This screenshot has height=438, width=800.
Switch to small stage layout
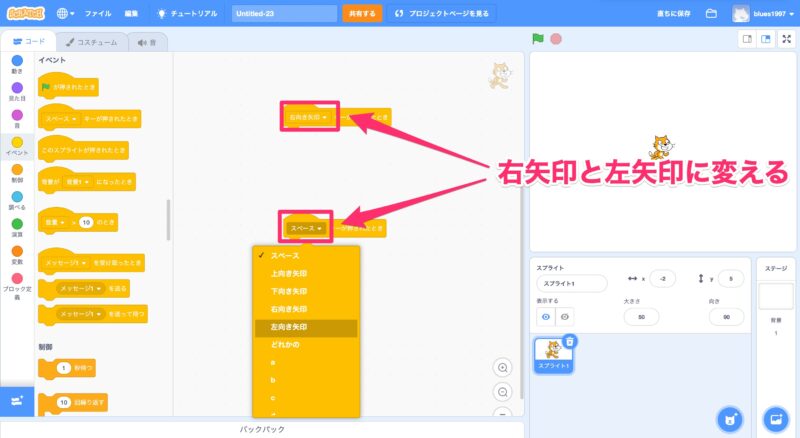[x=746, y=39]
